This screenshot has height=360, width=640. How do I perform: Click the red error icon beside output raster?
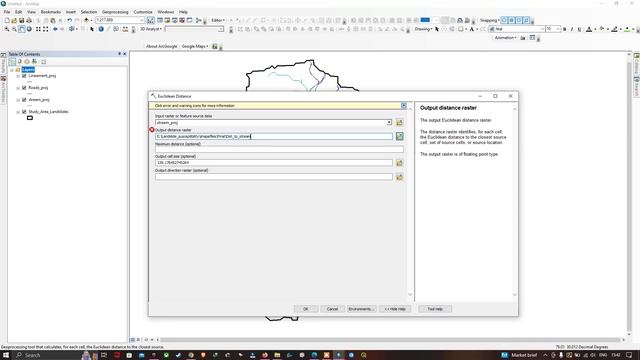pos(151,130)
